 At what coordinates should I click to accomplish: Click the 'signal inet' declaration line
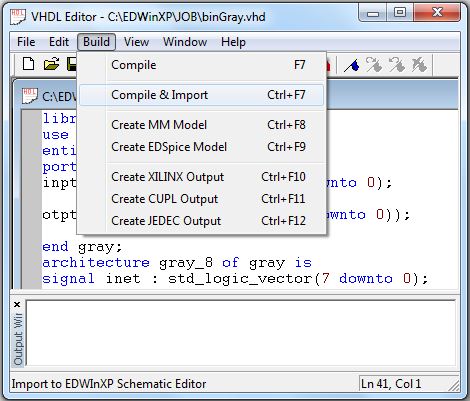tap(235, 279)
